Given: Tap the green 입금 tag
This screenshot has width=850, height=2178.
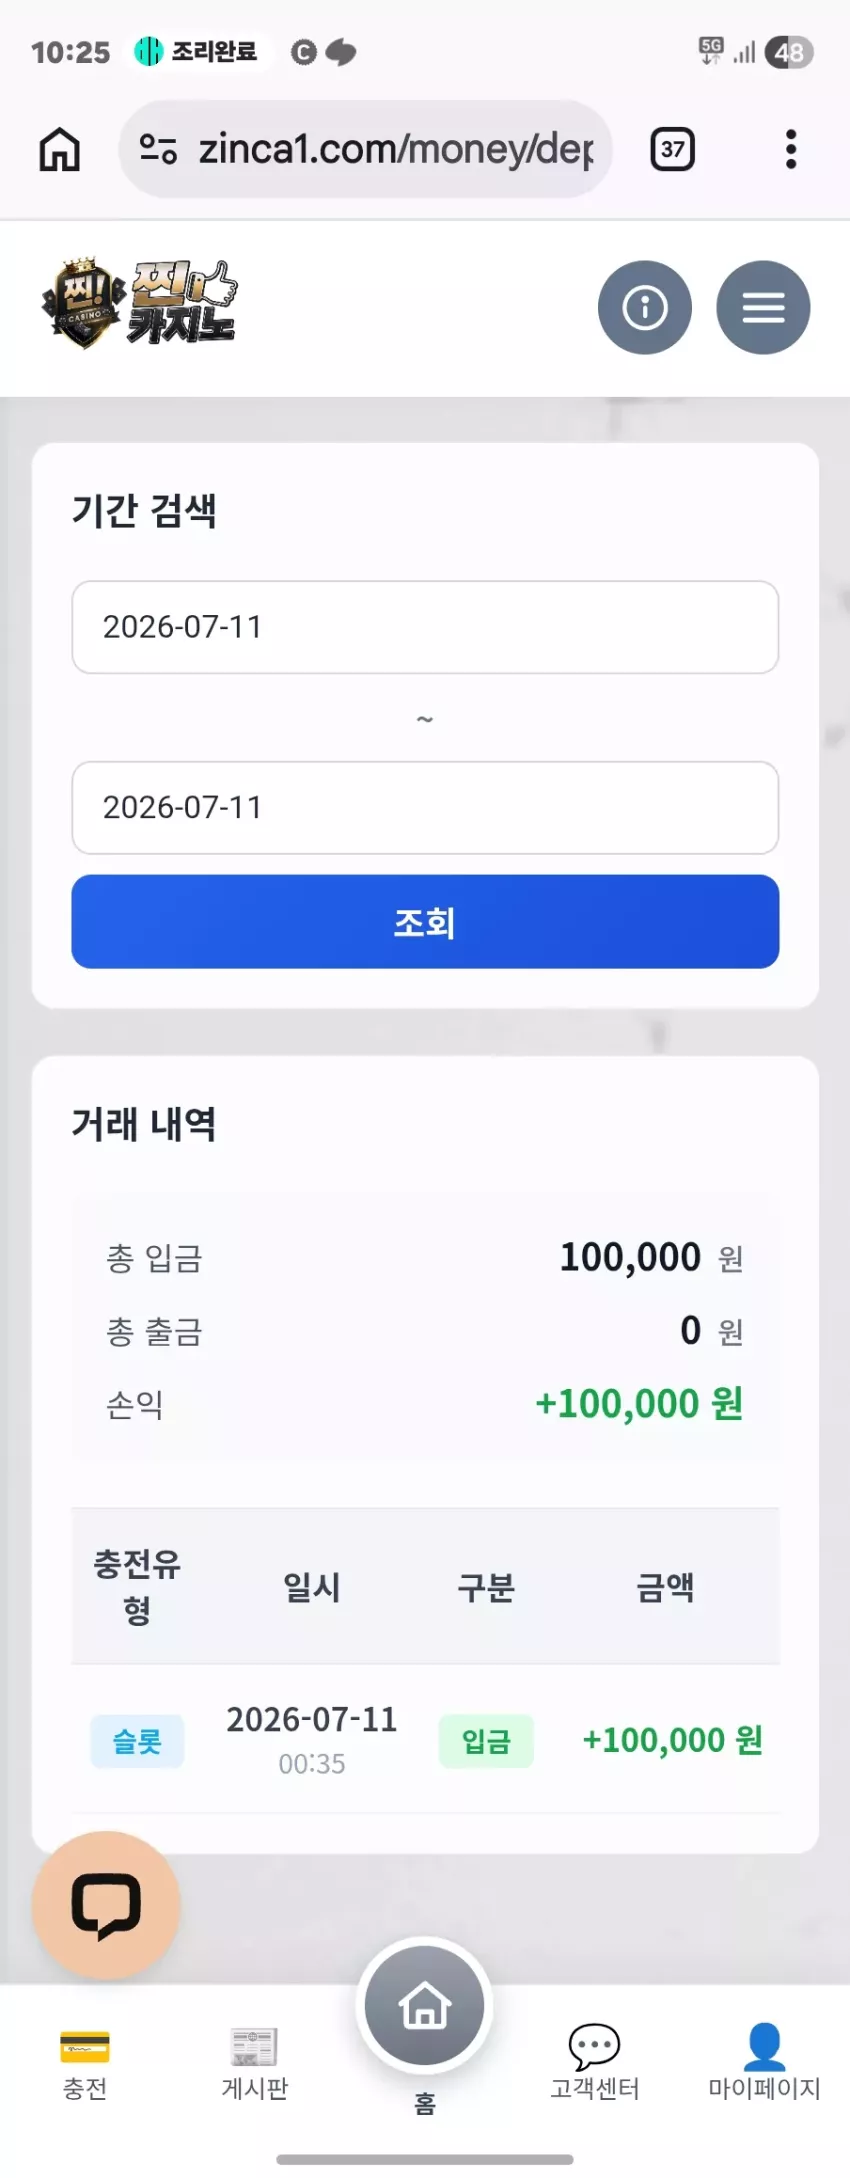Looking at the screenshot, I should [x=486, y=1742].
